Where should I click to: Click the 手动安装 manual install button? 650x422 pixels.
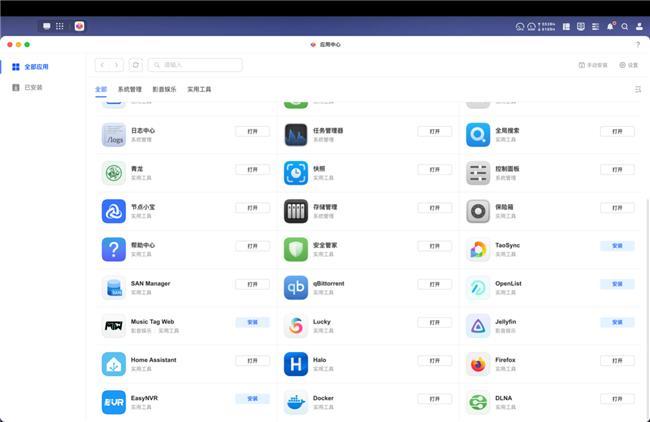pos(593,65)
